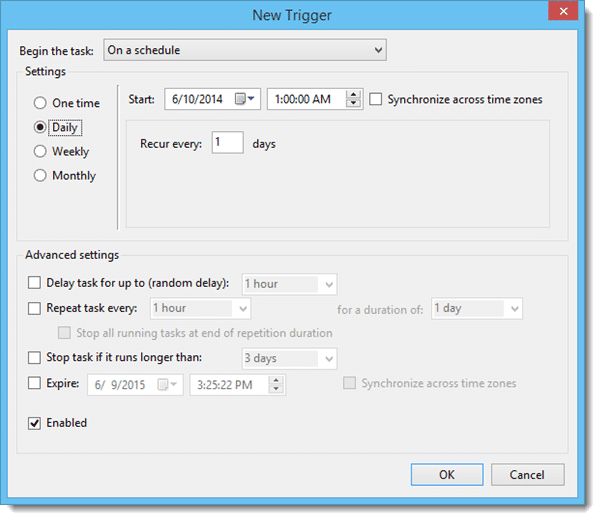Enable Delay task for up to checkbox
The height and width of the screenshot is (520, 600).
pyautogui.click(x=34, y=283)
